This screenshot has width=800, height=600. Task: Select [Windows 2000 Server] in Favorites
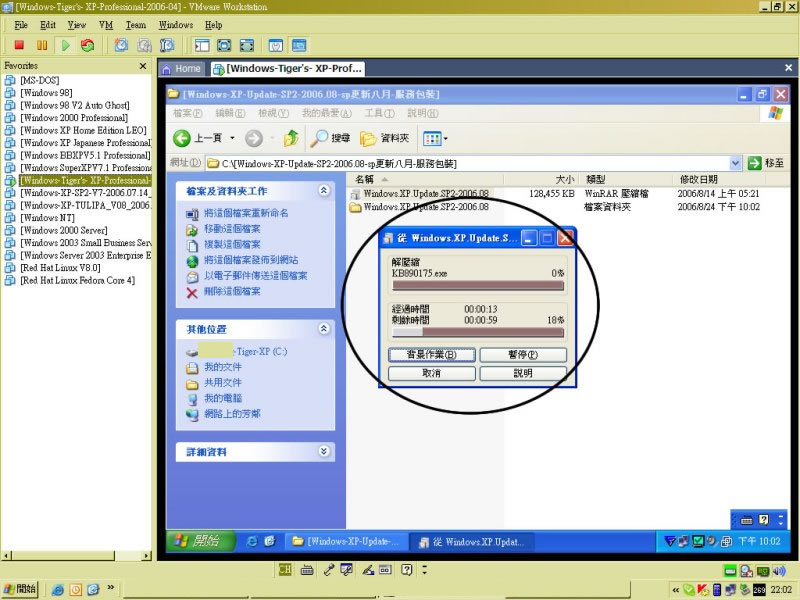[64, 230]
